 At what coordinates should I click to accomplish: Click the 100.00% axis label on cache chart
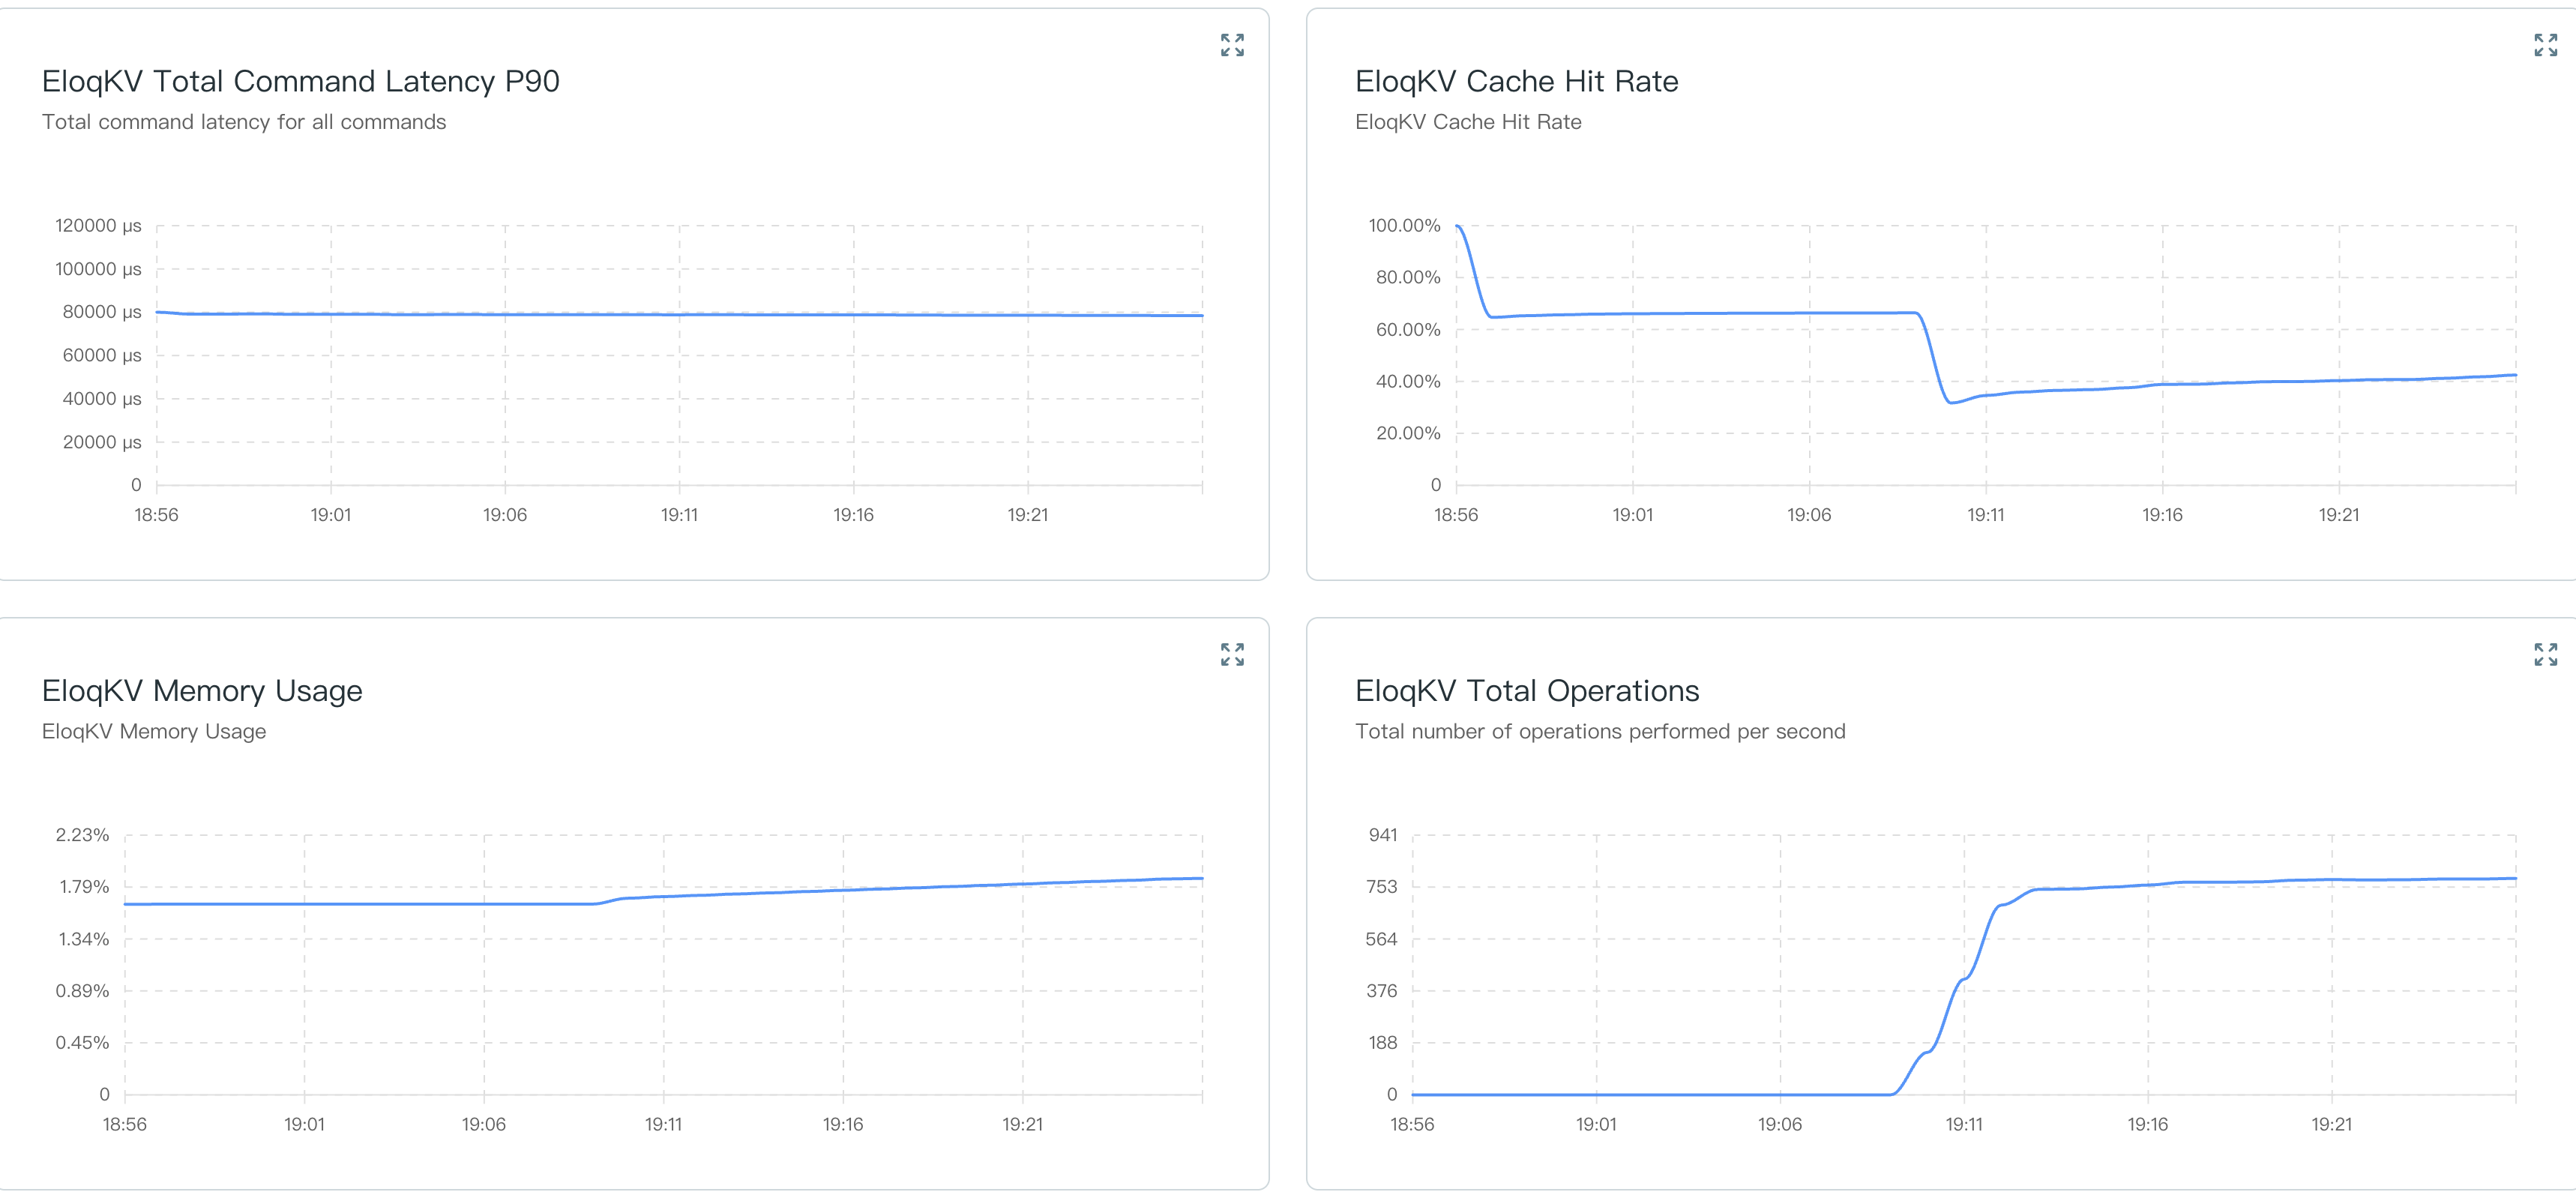[1404, 226]
